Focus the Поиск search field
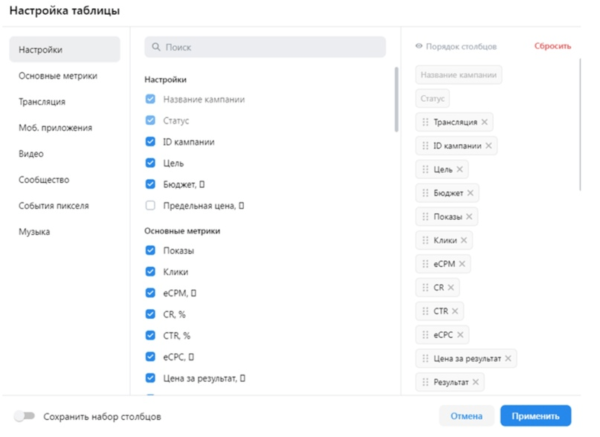Screen dimensions: 600x437 [x=265, y=47]
